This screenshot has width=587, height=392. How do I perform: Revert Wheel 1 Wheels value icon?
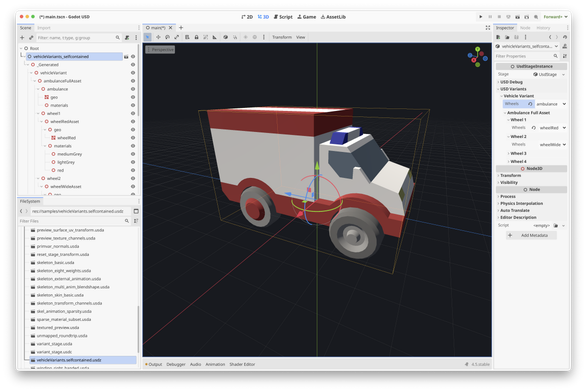(x=533, y=128)
